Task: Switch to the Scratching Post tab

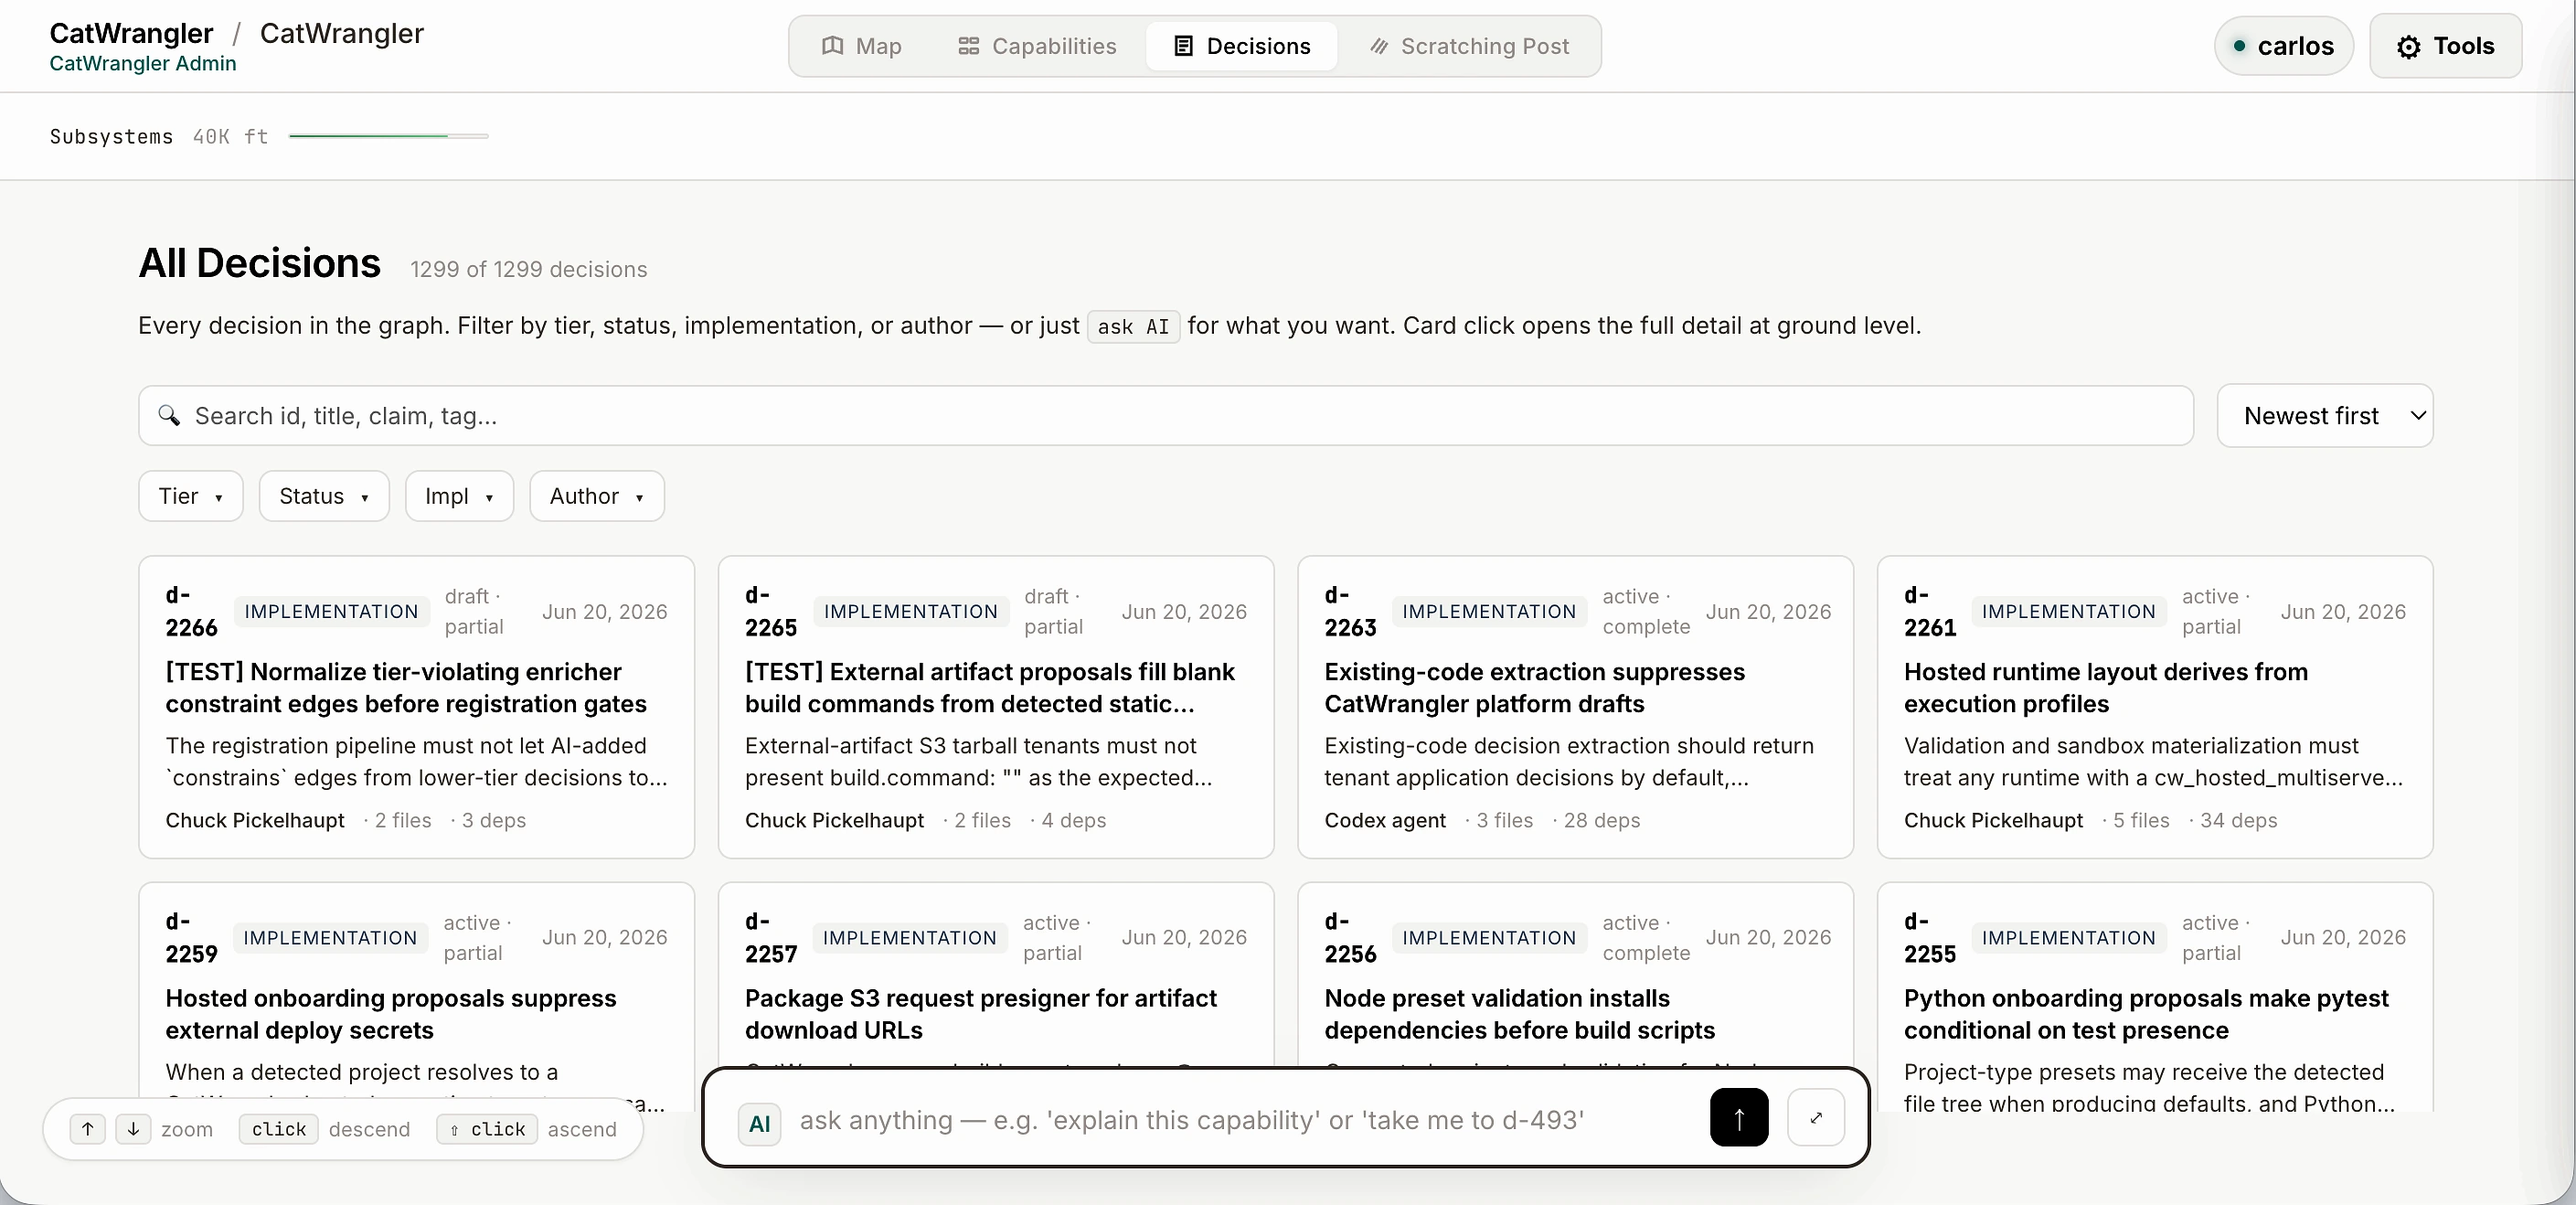Action: (1470, 46)
